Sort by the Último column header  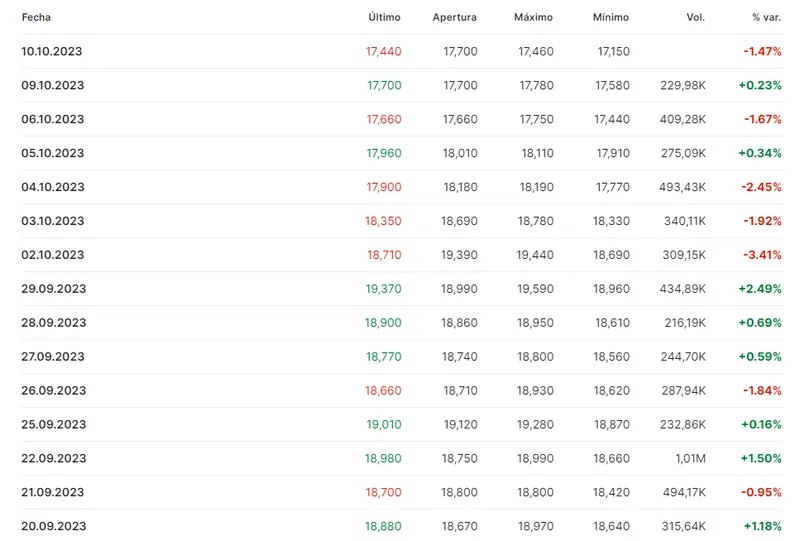(x=384, y=18)
